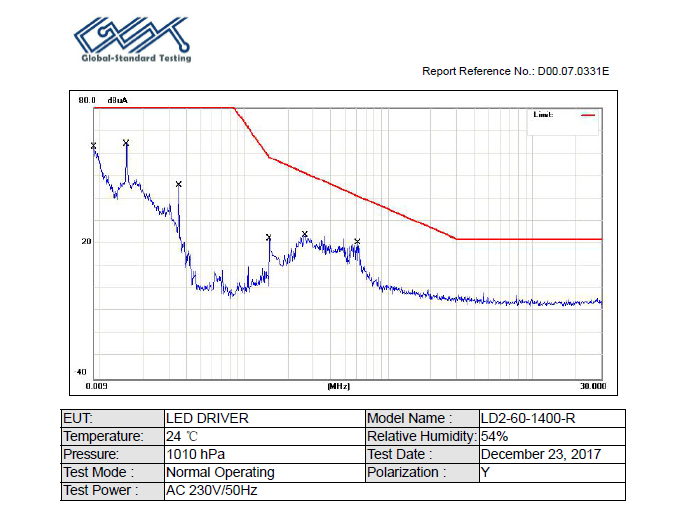679x505 pixels.
Task: Click the third X peak marker
Action: click(179, 184)
